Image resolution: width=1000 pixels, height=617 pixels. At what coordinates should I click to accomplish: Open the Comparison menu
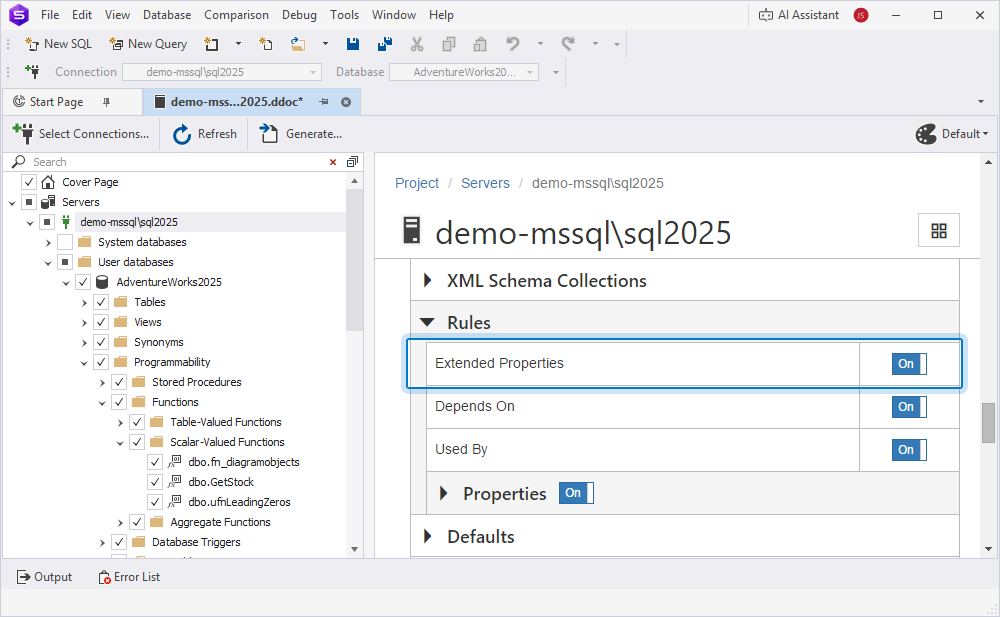pyautogui.click(x=236, y=15)
